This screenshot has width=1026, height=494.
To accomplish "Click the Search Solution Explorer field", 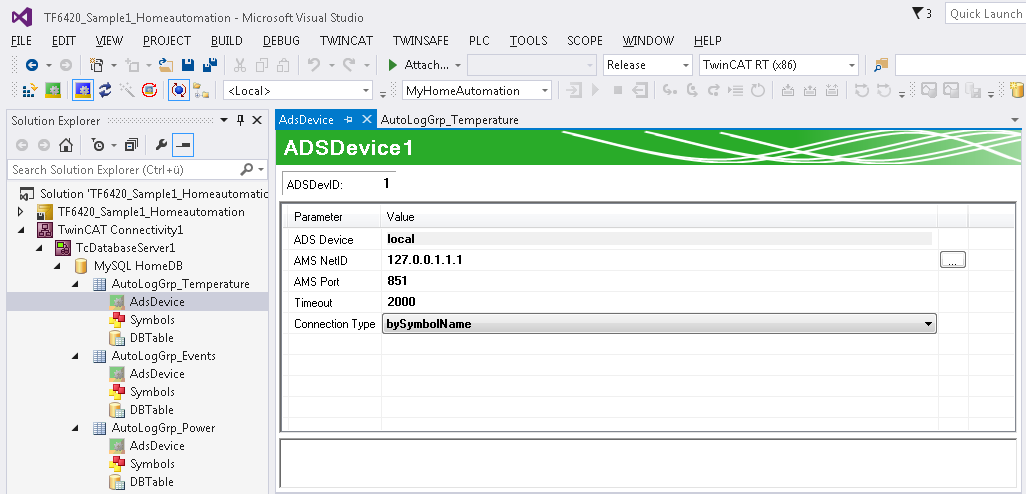I will click(137, 169).
